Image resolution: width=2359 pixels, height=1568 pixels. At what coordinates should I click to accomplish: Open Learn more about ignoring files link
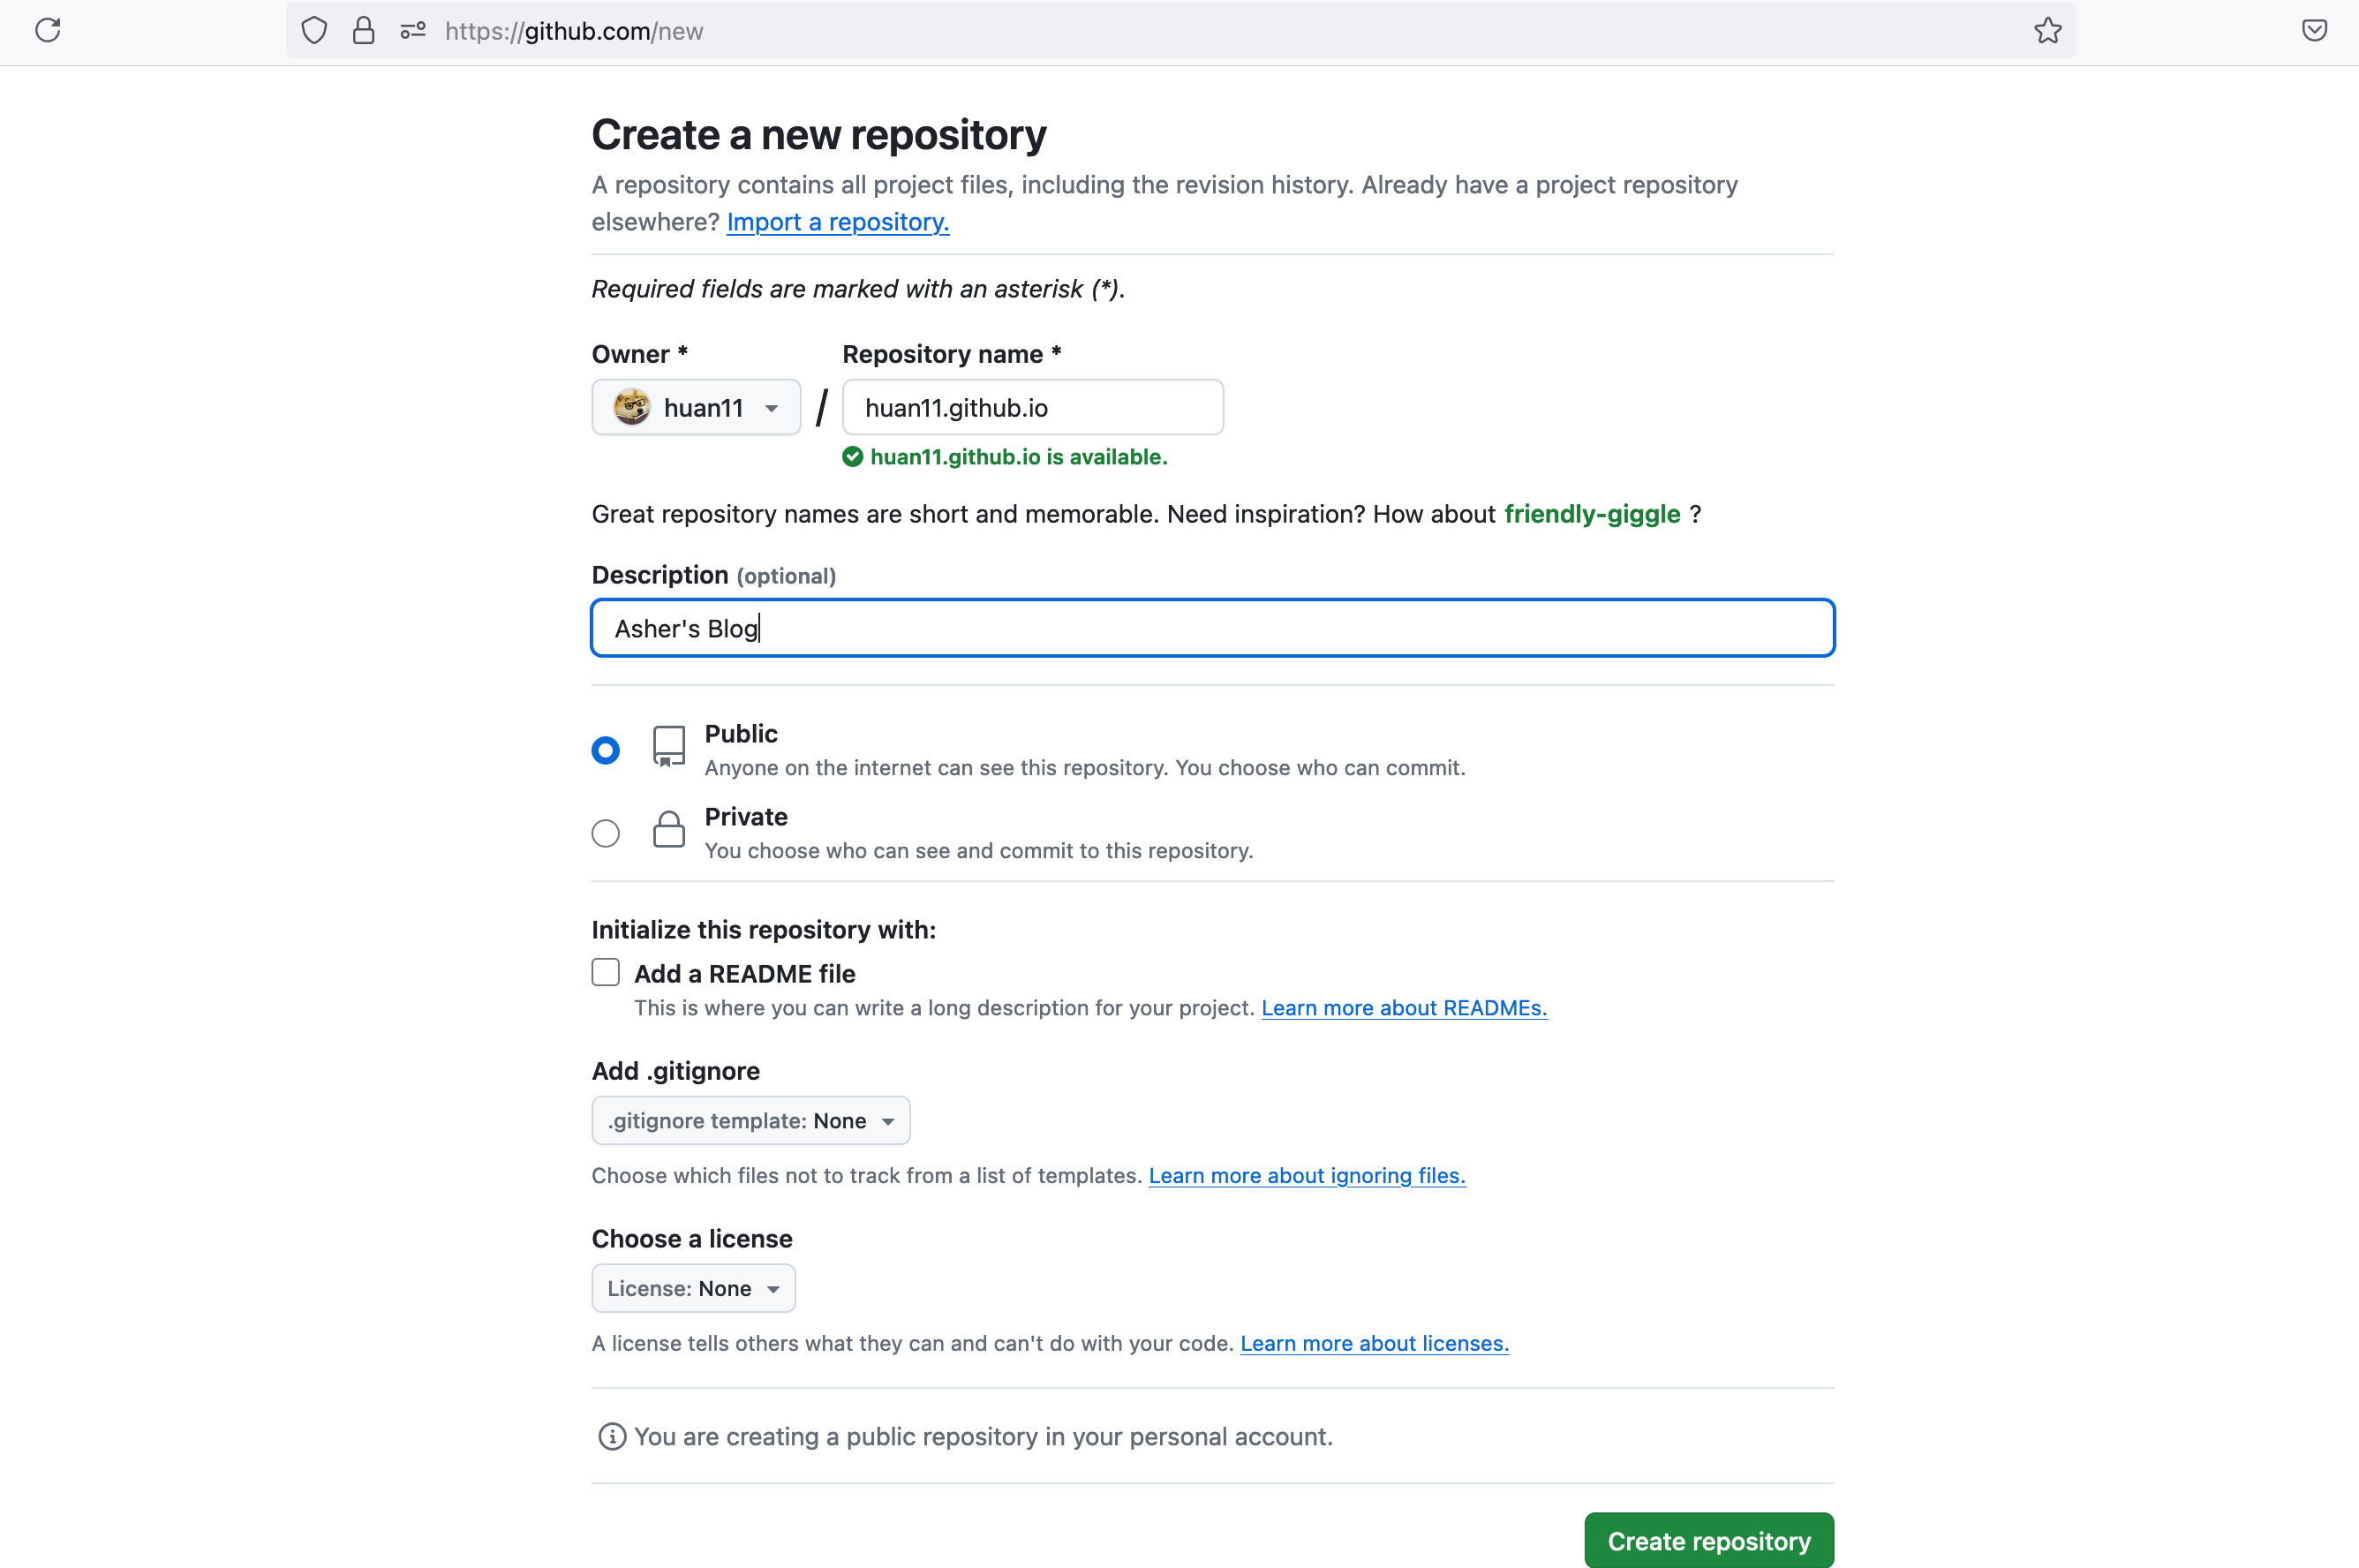[1307, 1176]
